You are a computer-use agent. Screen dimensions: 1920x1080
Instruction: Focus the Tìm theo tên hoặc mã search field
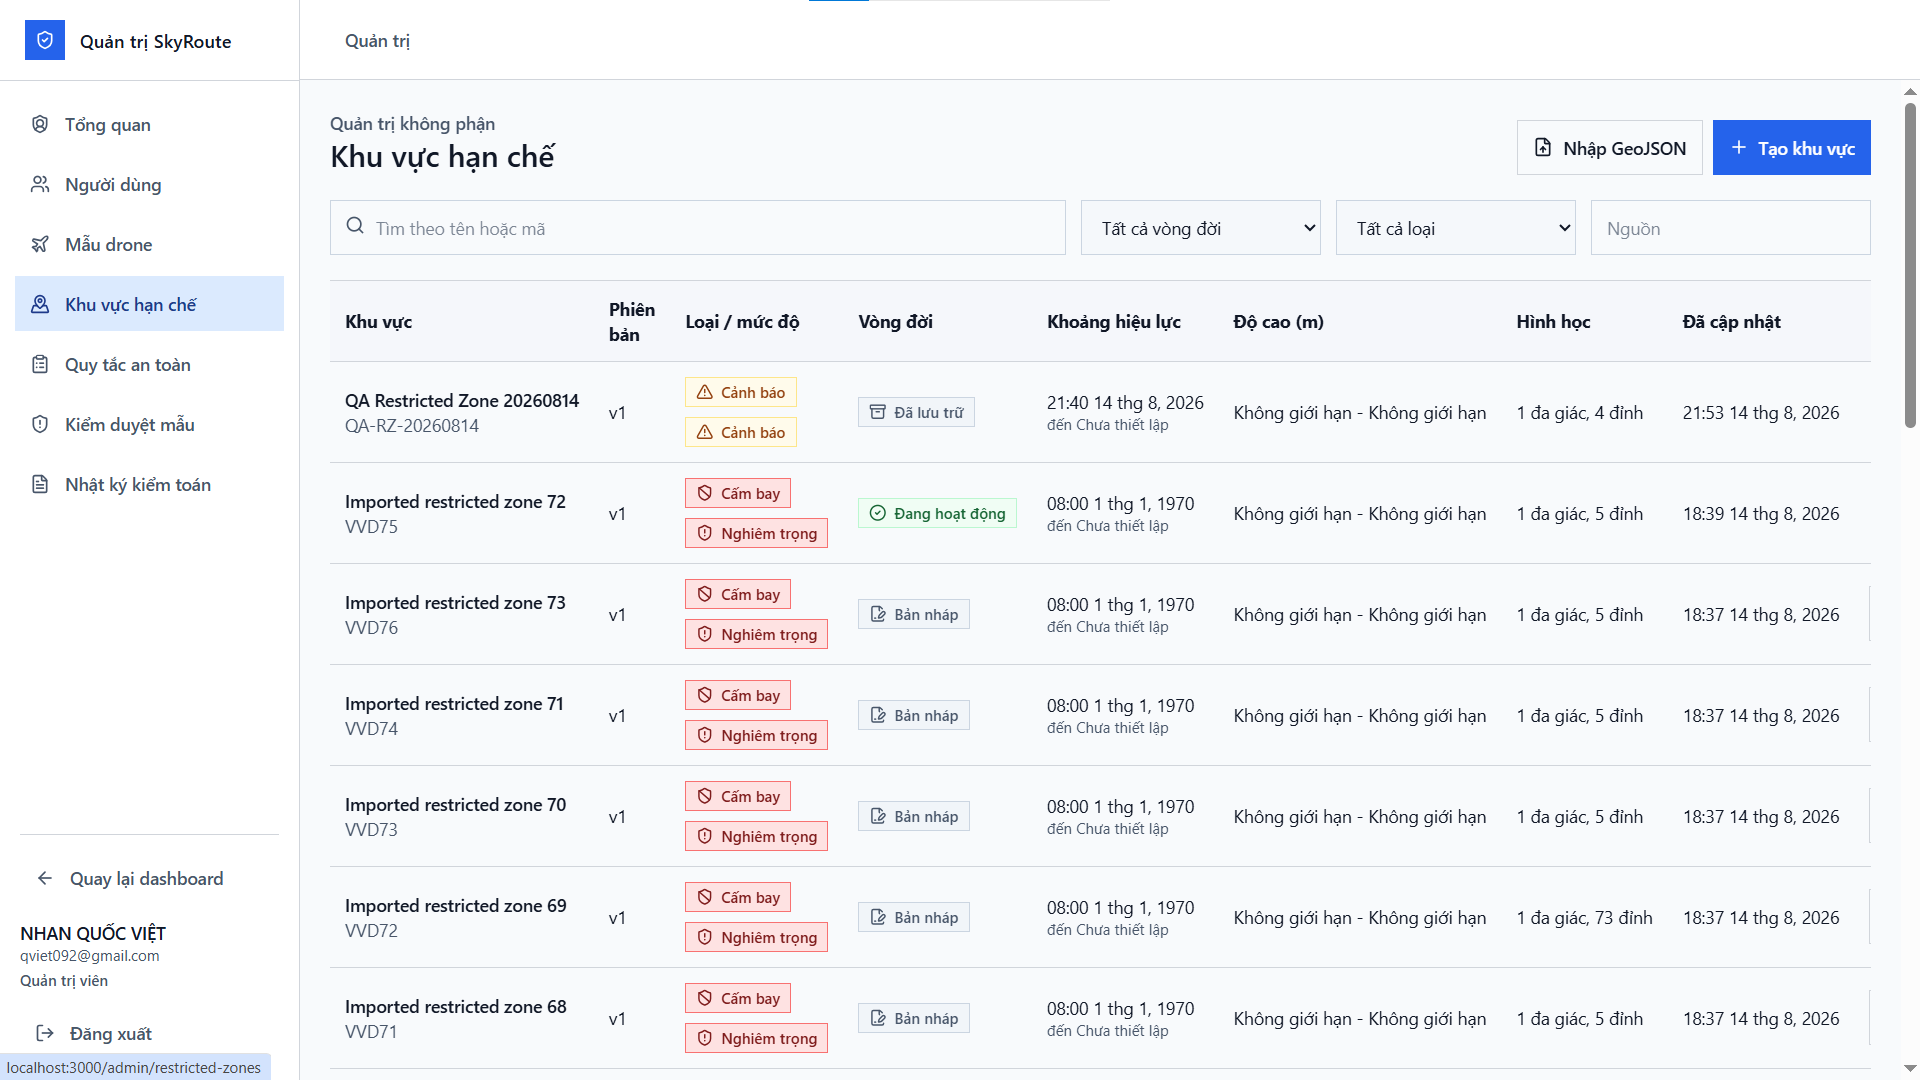[x=698, y=228]
